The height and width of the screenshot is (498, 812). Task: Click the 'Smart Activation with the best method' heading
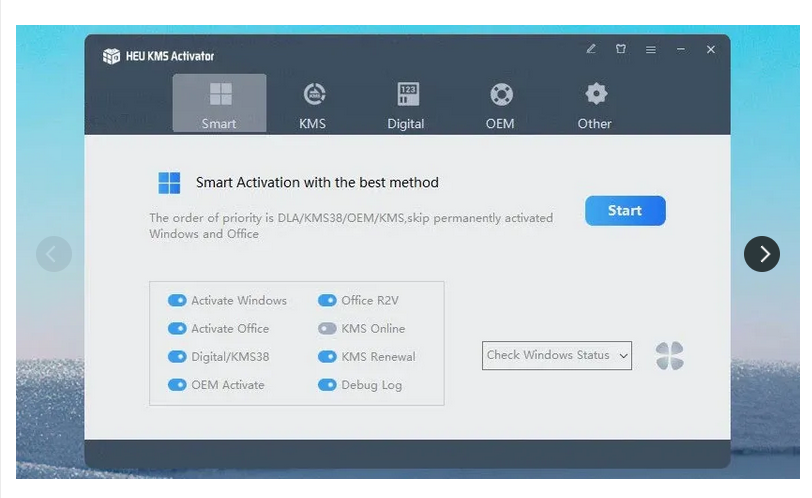[x=317, y=182]
